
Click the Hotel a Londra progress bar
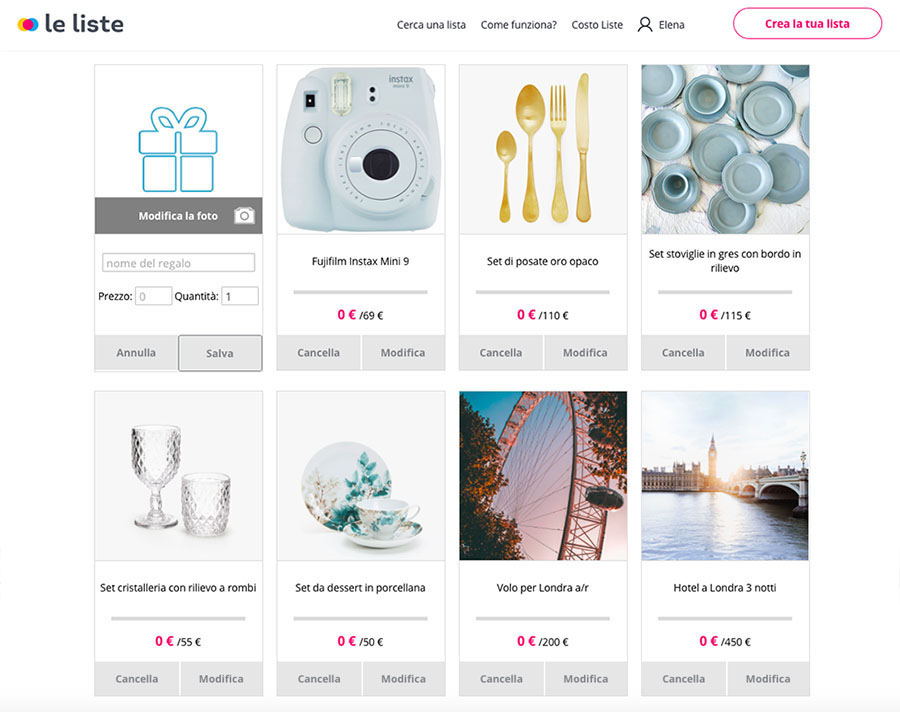click(725, 618)
